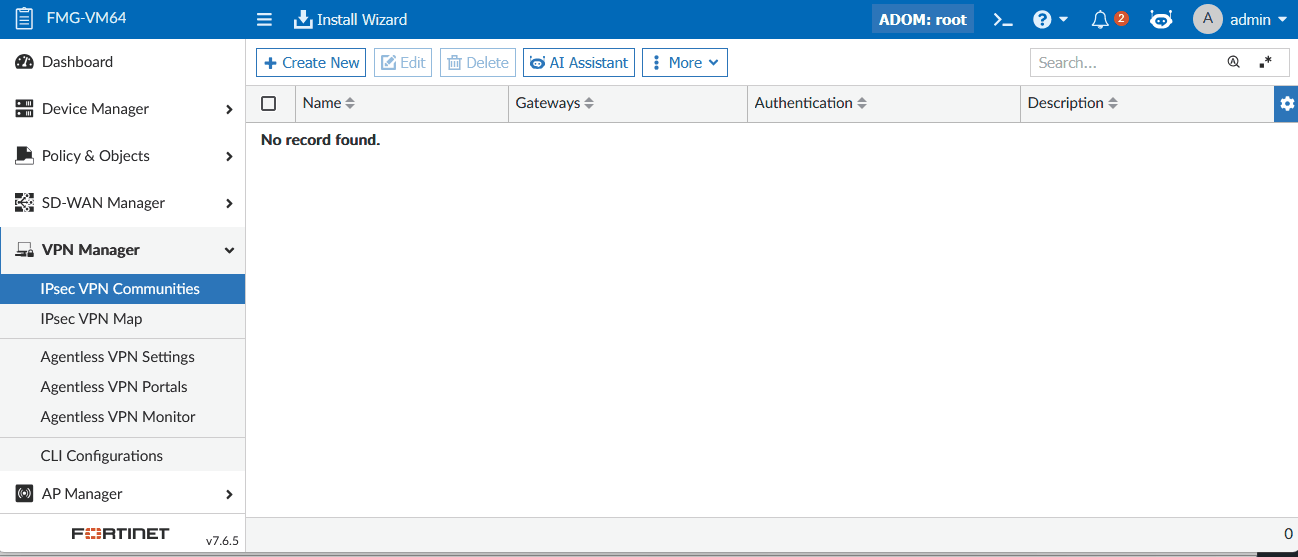Image resolution: width=1298 pixels, height=557 pixels.
Task: Open column settings gear icon
Action: (x=1286, y=104)
